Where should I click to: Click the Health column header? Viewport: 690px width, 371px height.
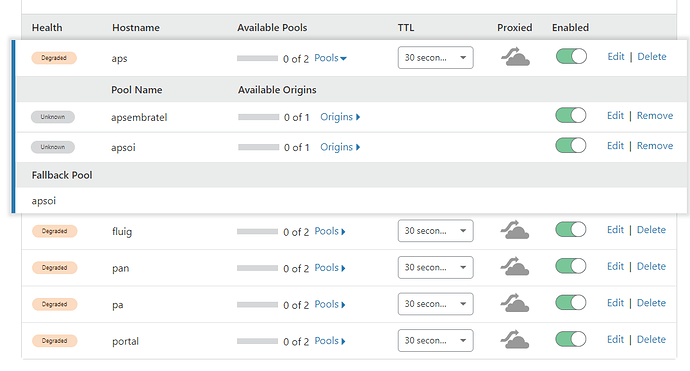pos(47,28)
